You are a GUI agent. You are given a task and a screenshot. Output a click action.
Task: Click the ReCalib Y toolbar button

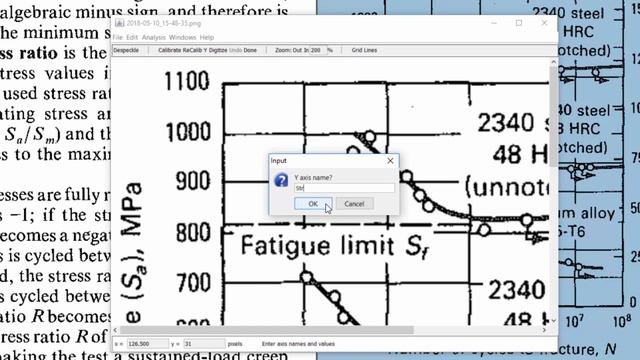coord(195,50)
